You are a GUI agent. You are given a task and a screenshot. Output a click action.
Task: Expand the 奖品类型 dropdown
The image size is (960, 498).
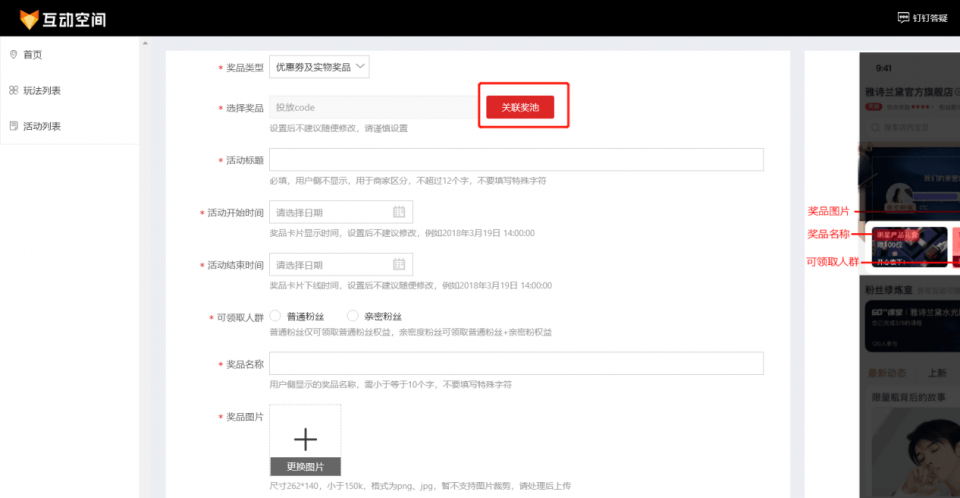point(319,67)
